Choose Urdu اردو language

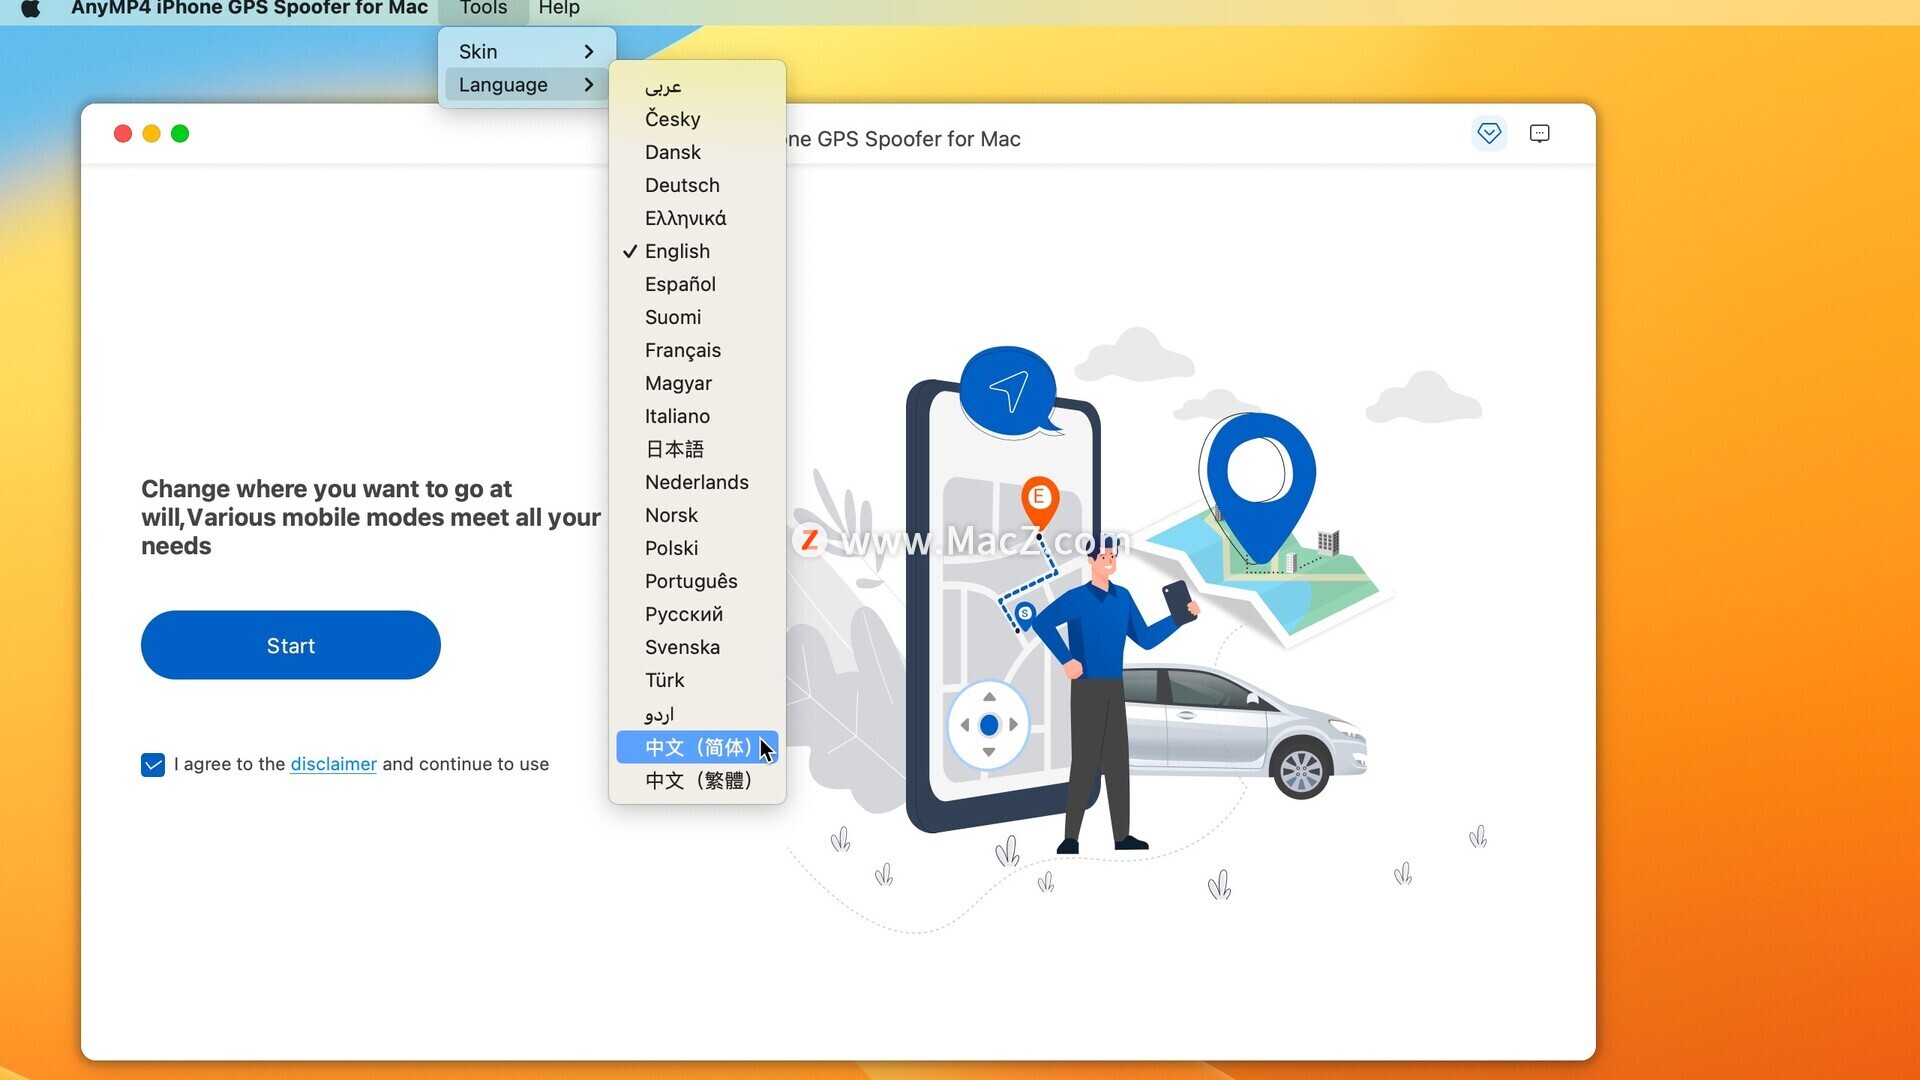click(697, 714)
